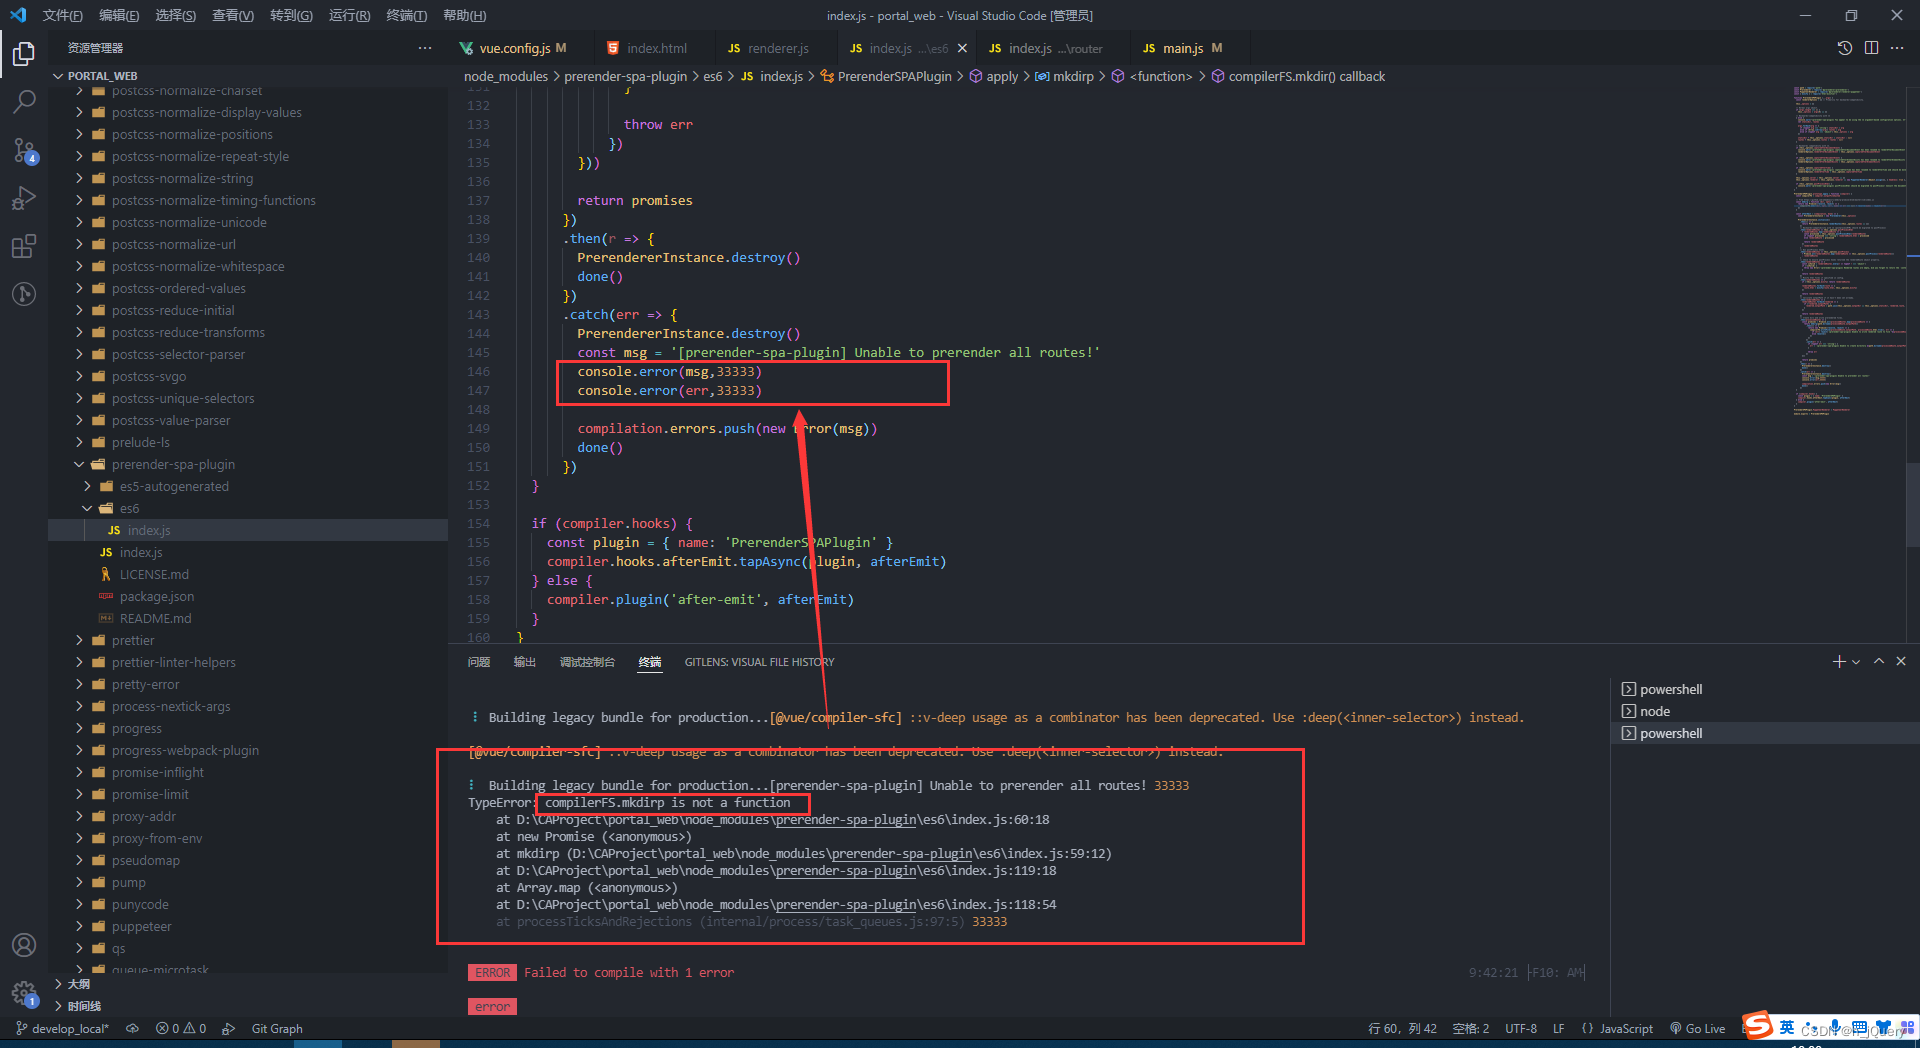Open the Output panel tab (输出)
Image resolution: width=1920 pixels, height=1048 pixels.
[x=525, y=662]
